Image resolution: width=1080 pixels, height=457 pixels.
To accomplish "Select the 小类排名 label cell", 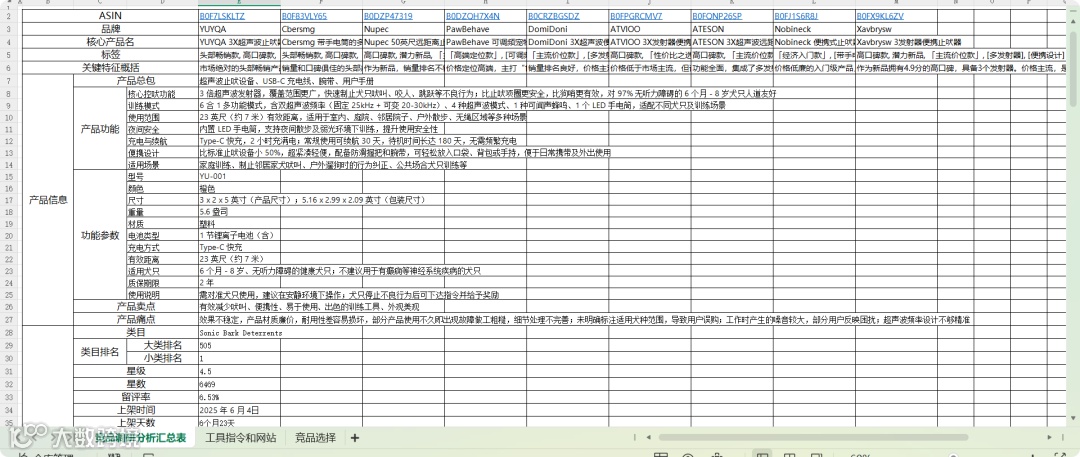I will [x=162, y=358].
